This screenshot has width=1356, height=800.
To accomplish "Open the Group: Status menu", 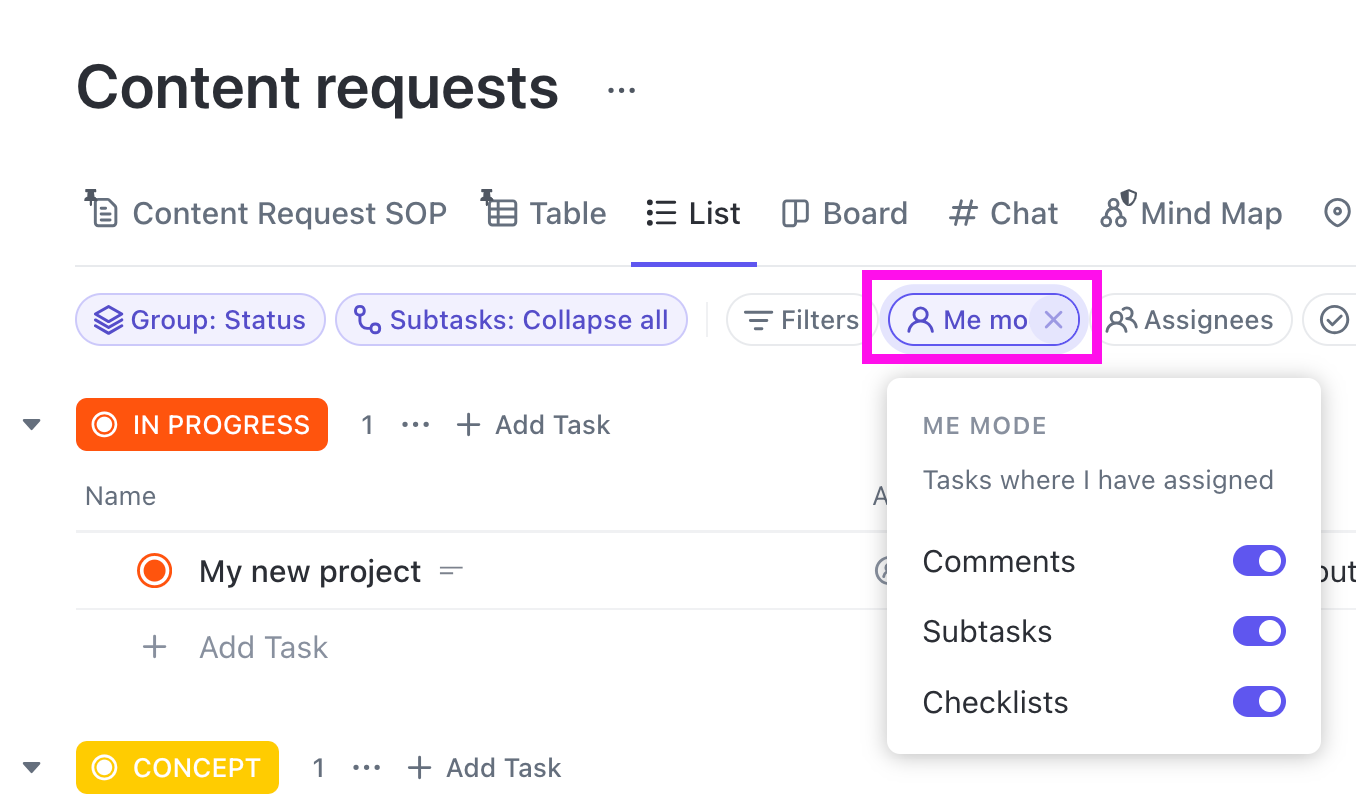I will point(200,319).
